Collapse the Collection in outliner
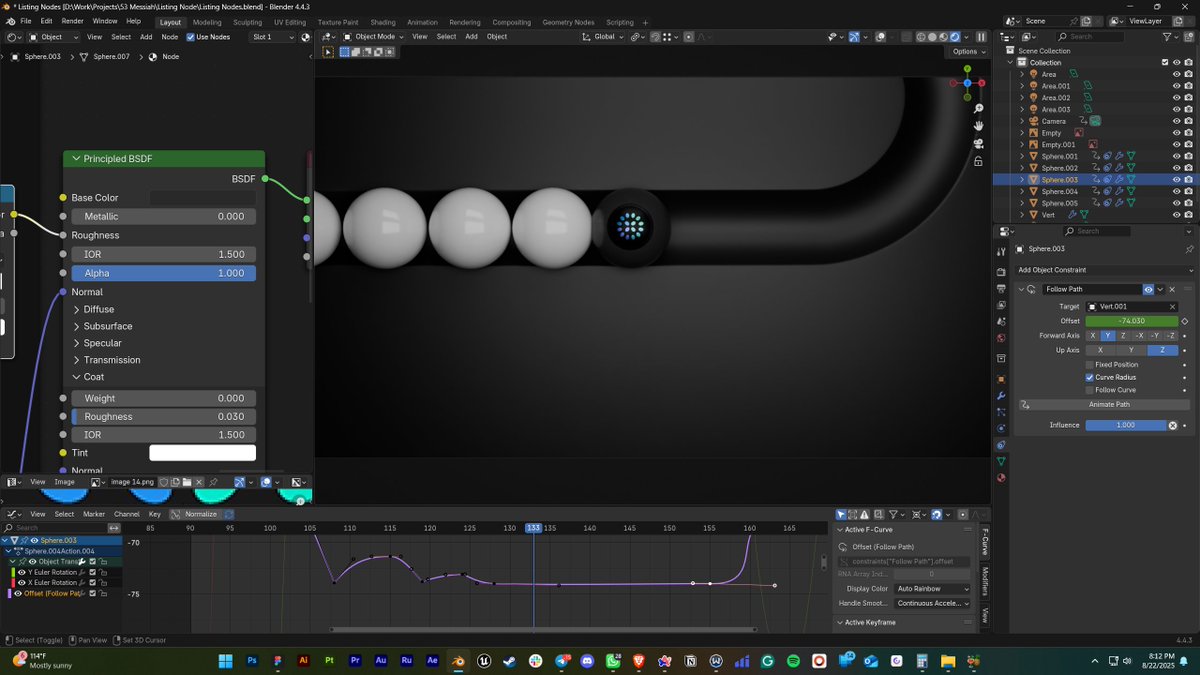 pyautogui.click(x=1012, y=62)
